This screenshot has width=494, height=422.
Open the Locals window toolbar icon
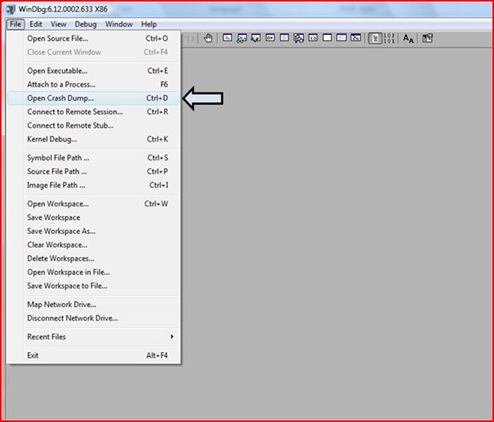pyautogui.click(x=256, y=38)
